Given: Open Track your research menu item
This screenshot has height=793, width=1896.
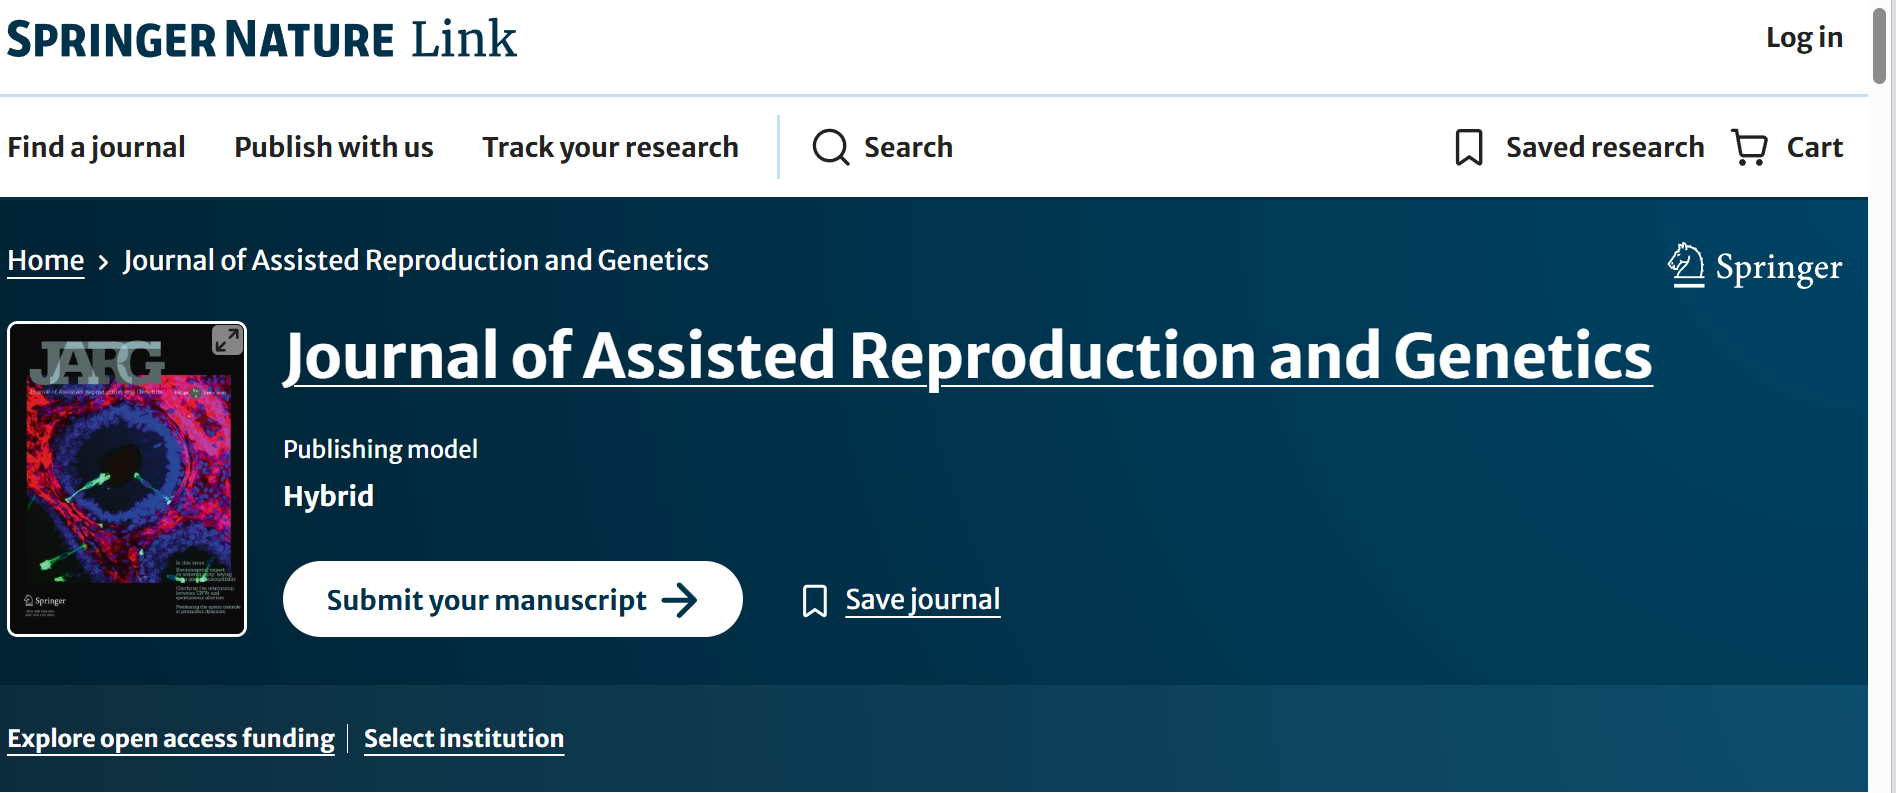Looking at the screenshot, I should pos(610,147).
